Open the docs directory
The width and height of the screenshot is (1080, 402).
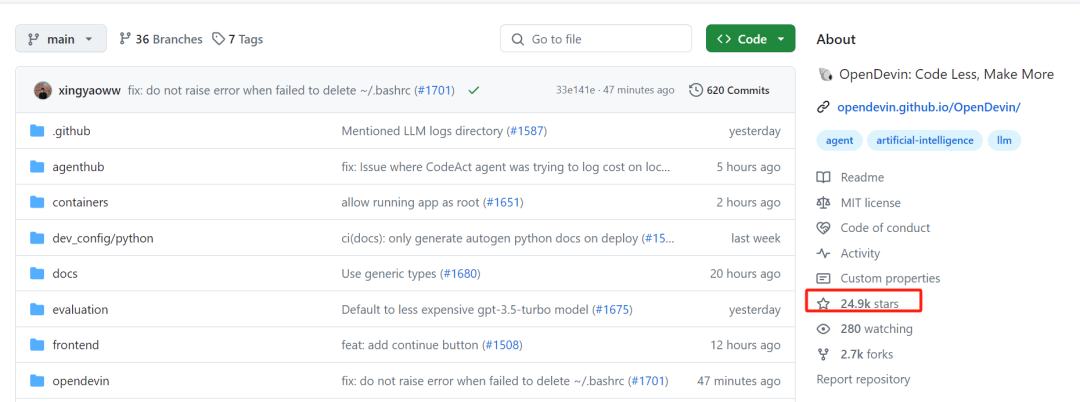click(65, 274)
